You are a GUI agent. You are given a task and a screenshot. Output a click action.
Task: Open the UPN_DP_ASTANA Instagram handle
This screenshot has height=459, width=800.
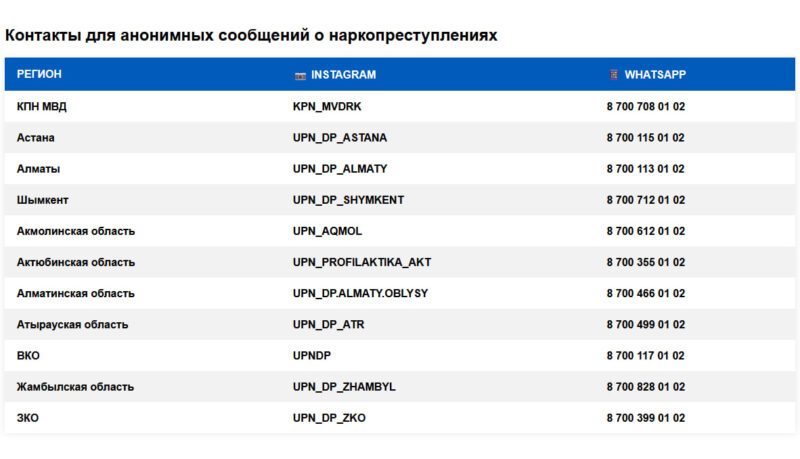coord(340,138)
